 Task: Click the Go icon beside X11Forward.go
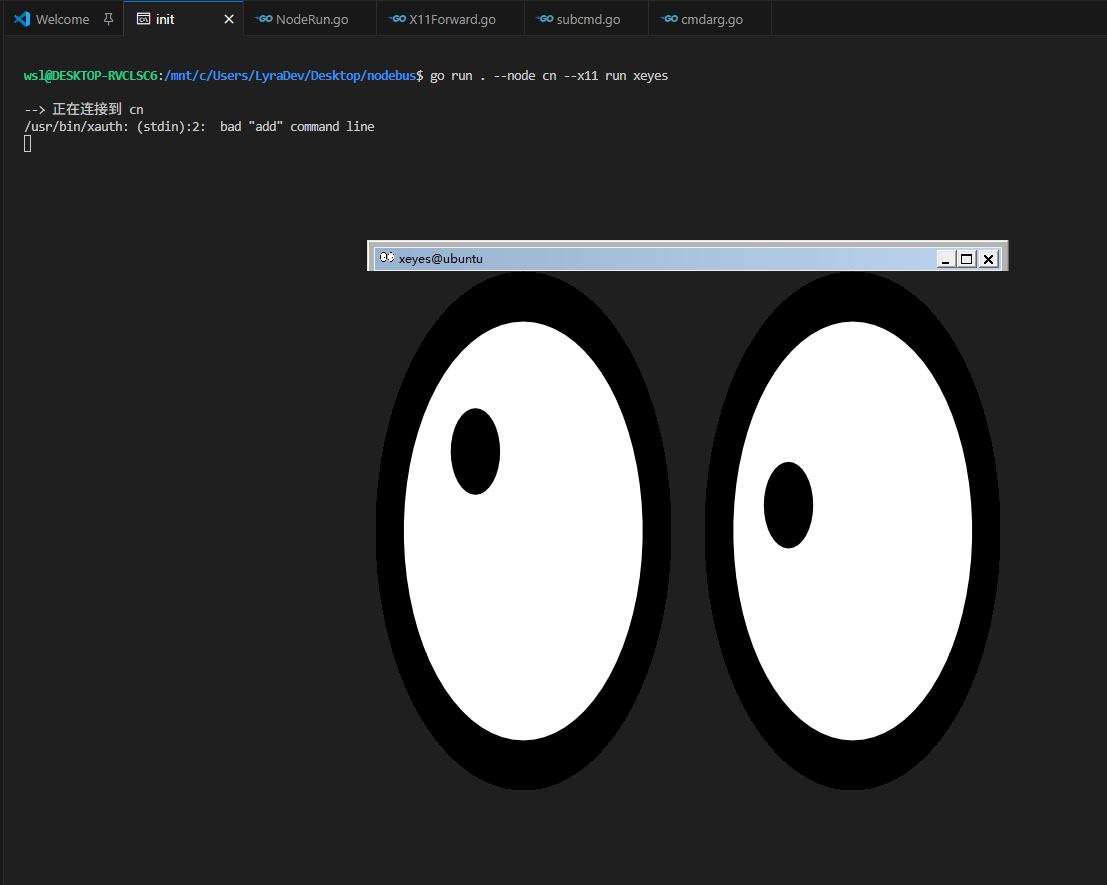[397, 19]
